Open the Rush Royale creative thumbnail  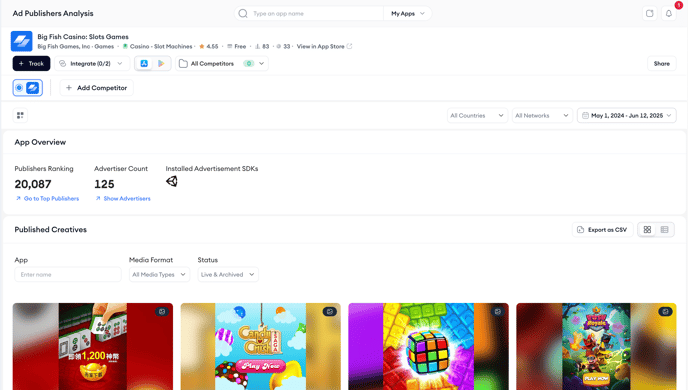click(596, 347)
